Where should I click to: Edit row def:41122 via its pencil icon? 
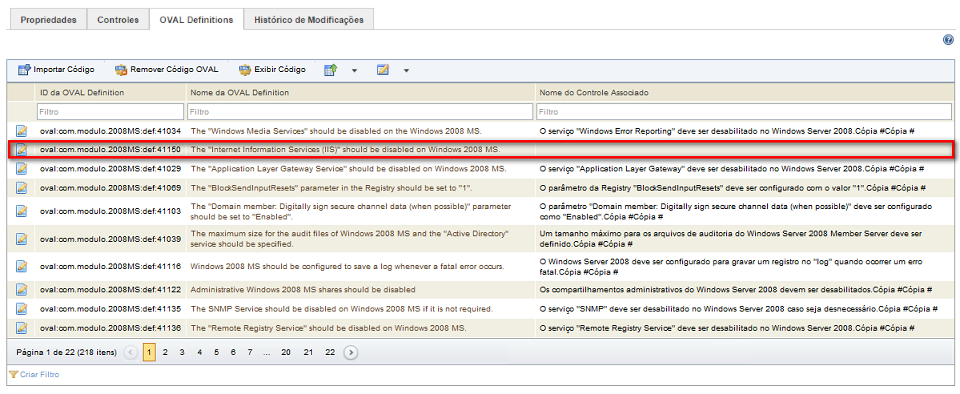coord(22,289)
